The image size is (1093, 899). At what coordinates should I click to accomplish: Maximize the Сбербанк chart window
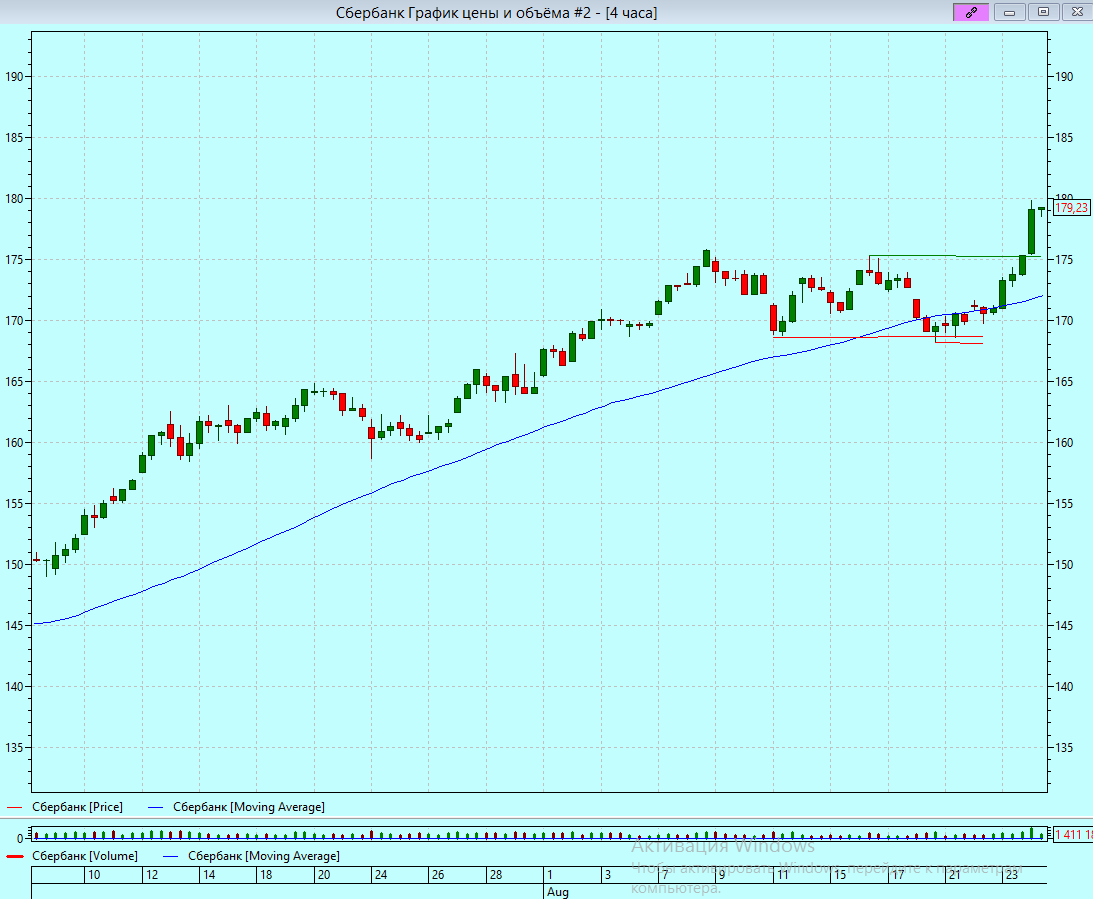(x=1043, y=12)
